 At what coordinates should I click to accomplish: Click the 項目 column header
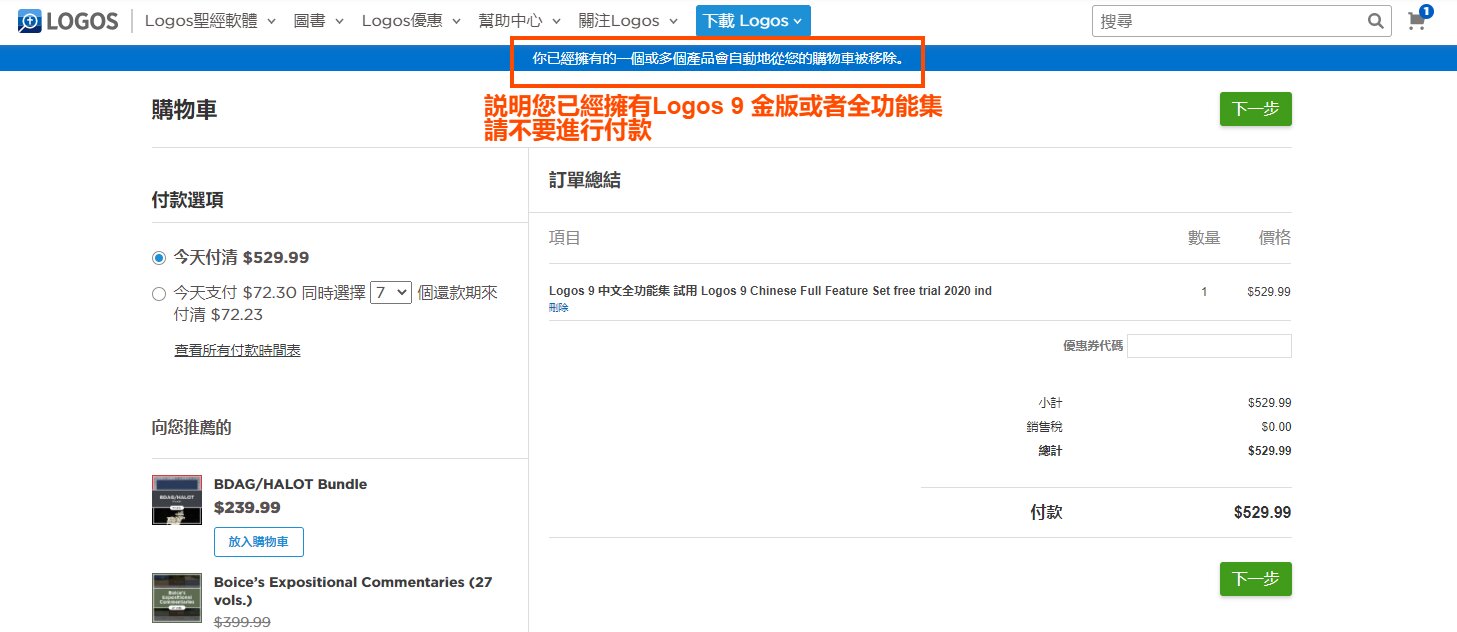pyautogui.click(x=565, y=238)
